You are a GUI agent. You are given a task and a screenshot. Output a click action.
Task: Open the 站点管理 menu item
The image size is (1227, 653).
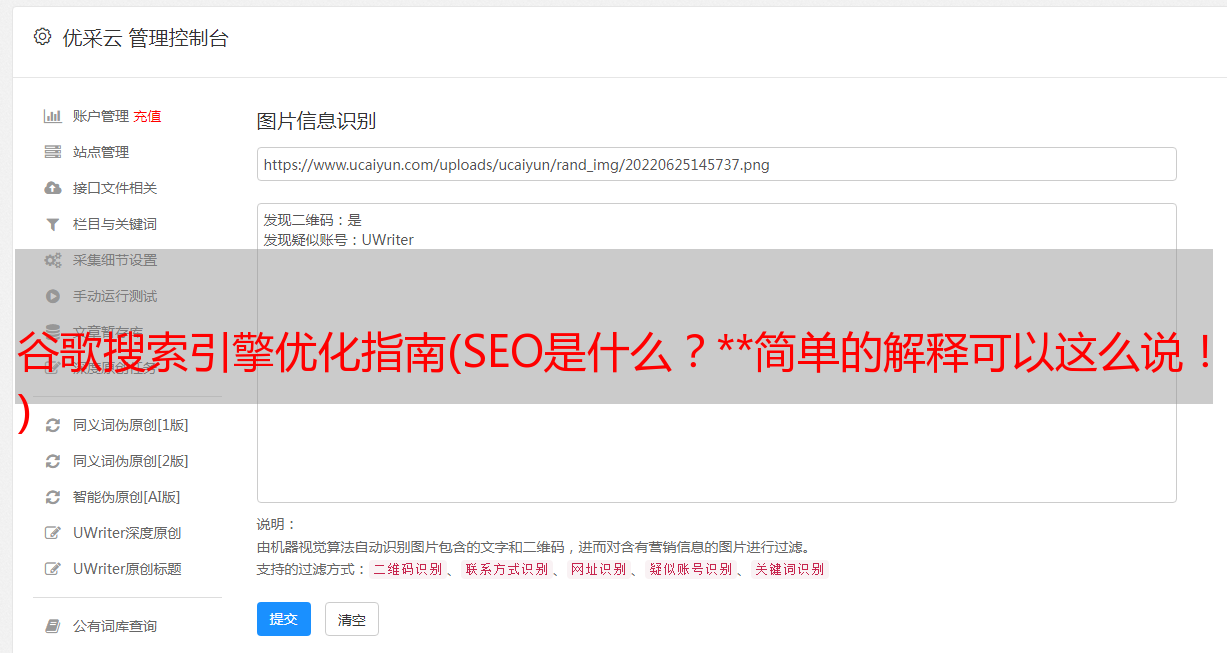[101, 152]
